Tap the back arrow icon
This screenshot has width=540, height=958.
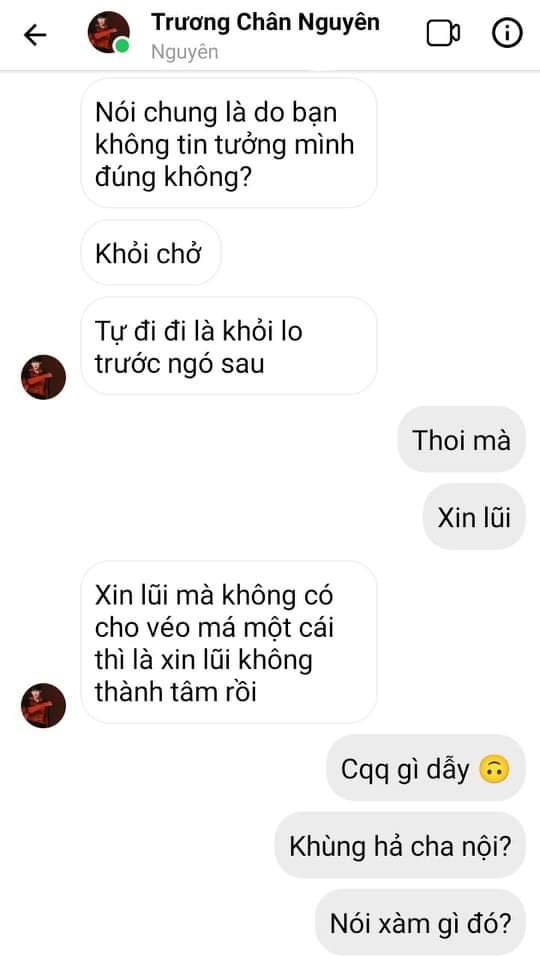tap(35, 35)
